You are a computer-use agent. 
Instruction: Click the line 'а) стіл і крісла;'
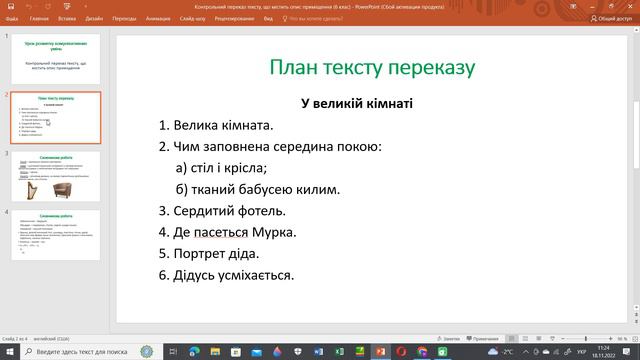pyautogui.click(x=221, y=168)
